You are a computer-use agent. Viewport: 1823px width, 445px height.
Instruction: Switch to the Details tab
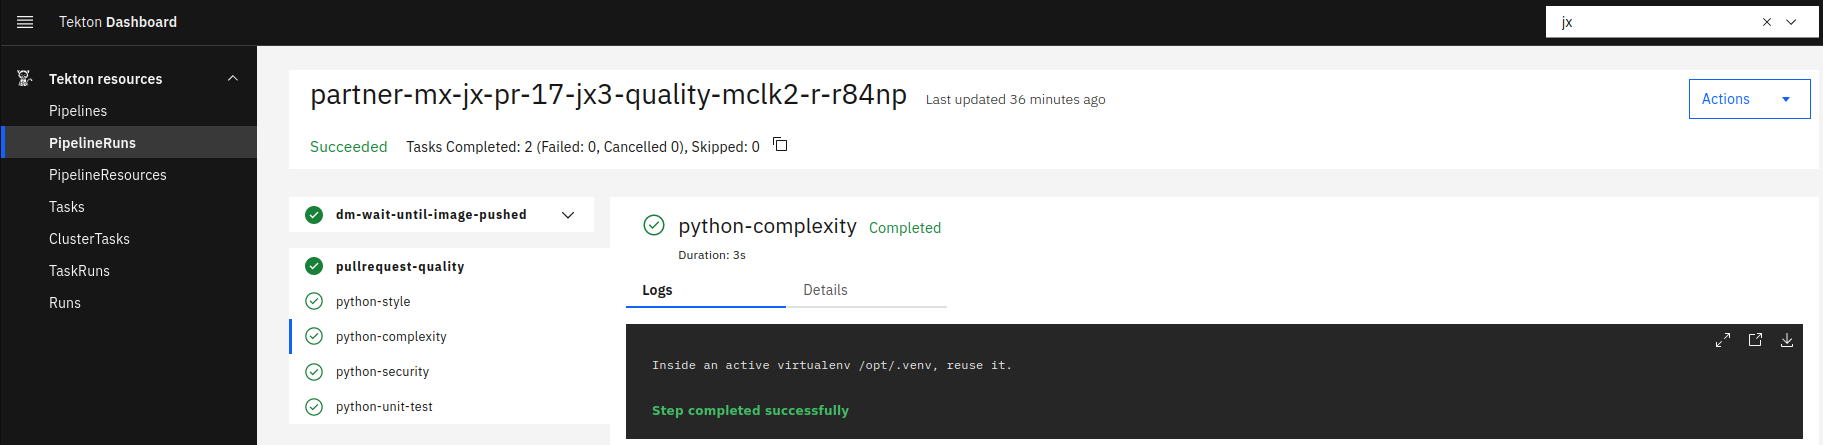tap(825, 290)
